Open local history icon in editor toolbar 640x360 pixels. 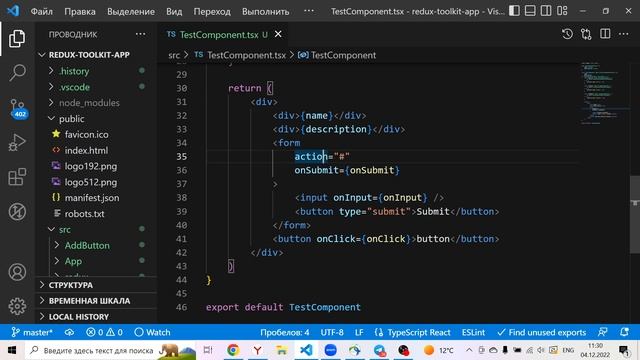[567, 34]
